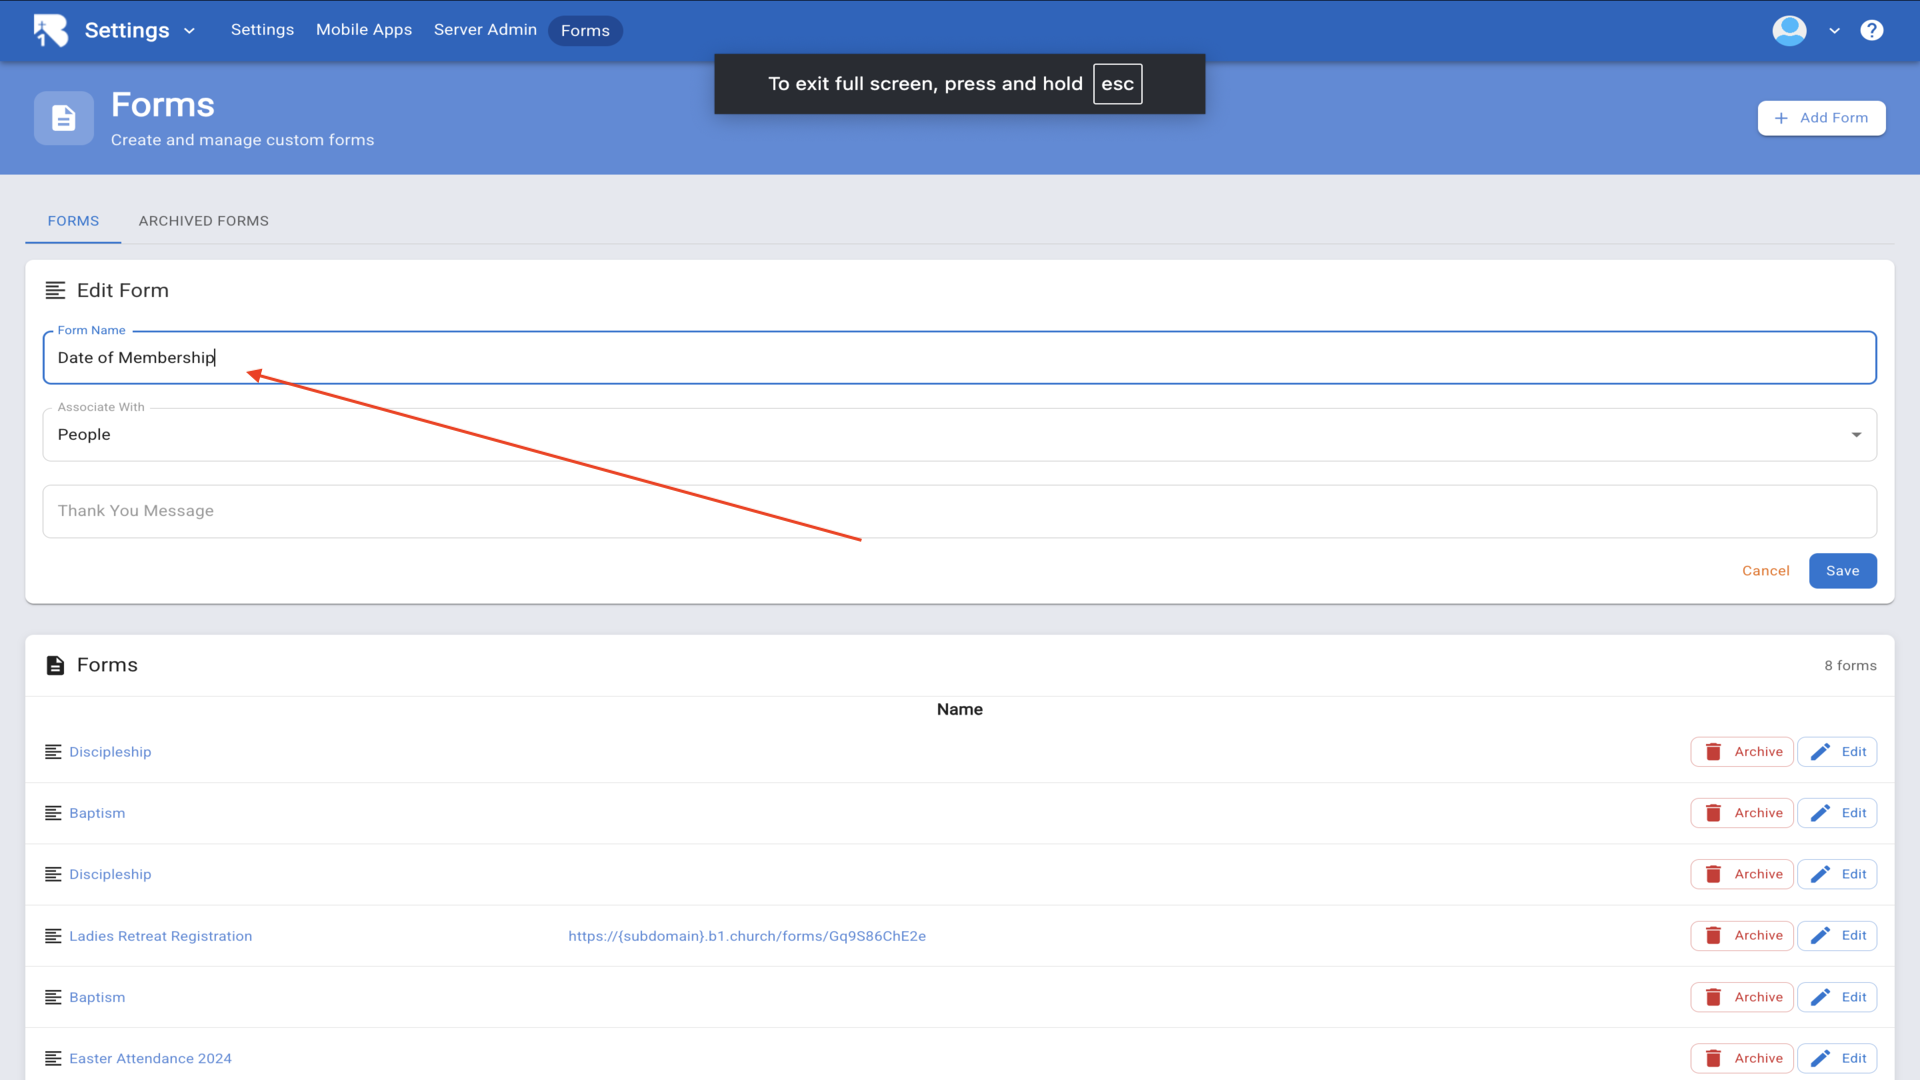Open the help question mark icon
The height and width of the screenshot is (1080, 1920).
point(1871,30)
